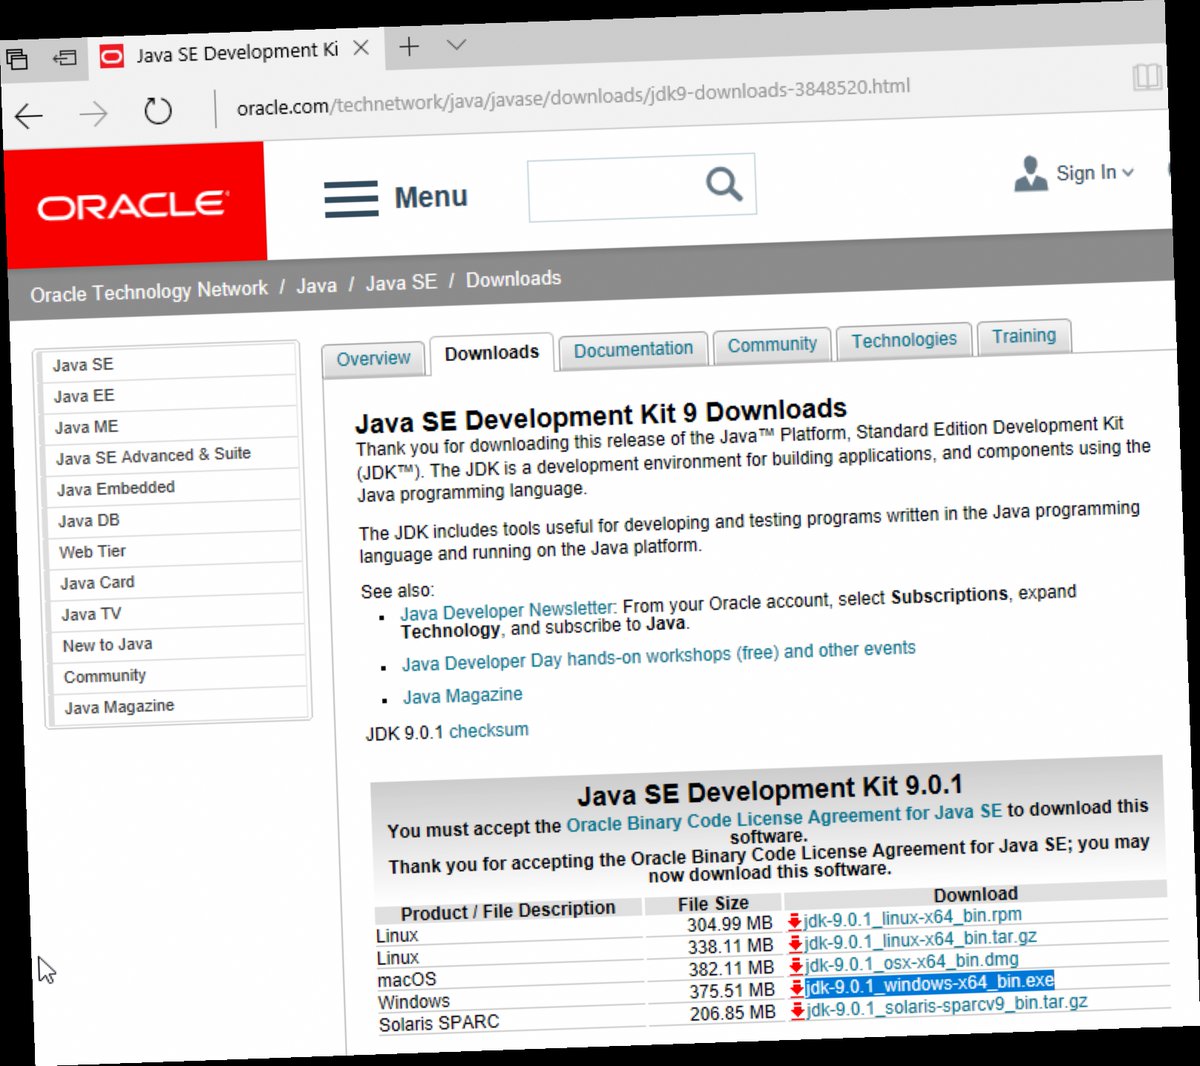Screen dimensions: 1200x1066
Task: Click the Solaris SPARC row label
Action: tap(439, 1023)
